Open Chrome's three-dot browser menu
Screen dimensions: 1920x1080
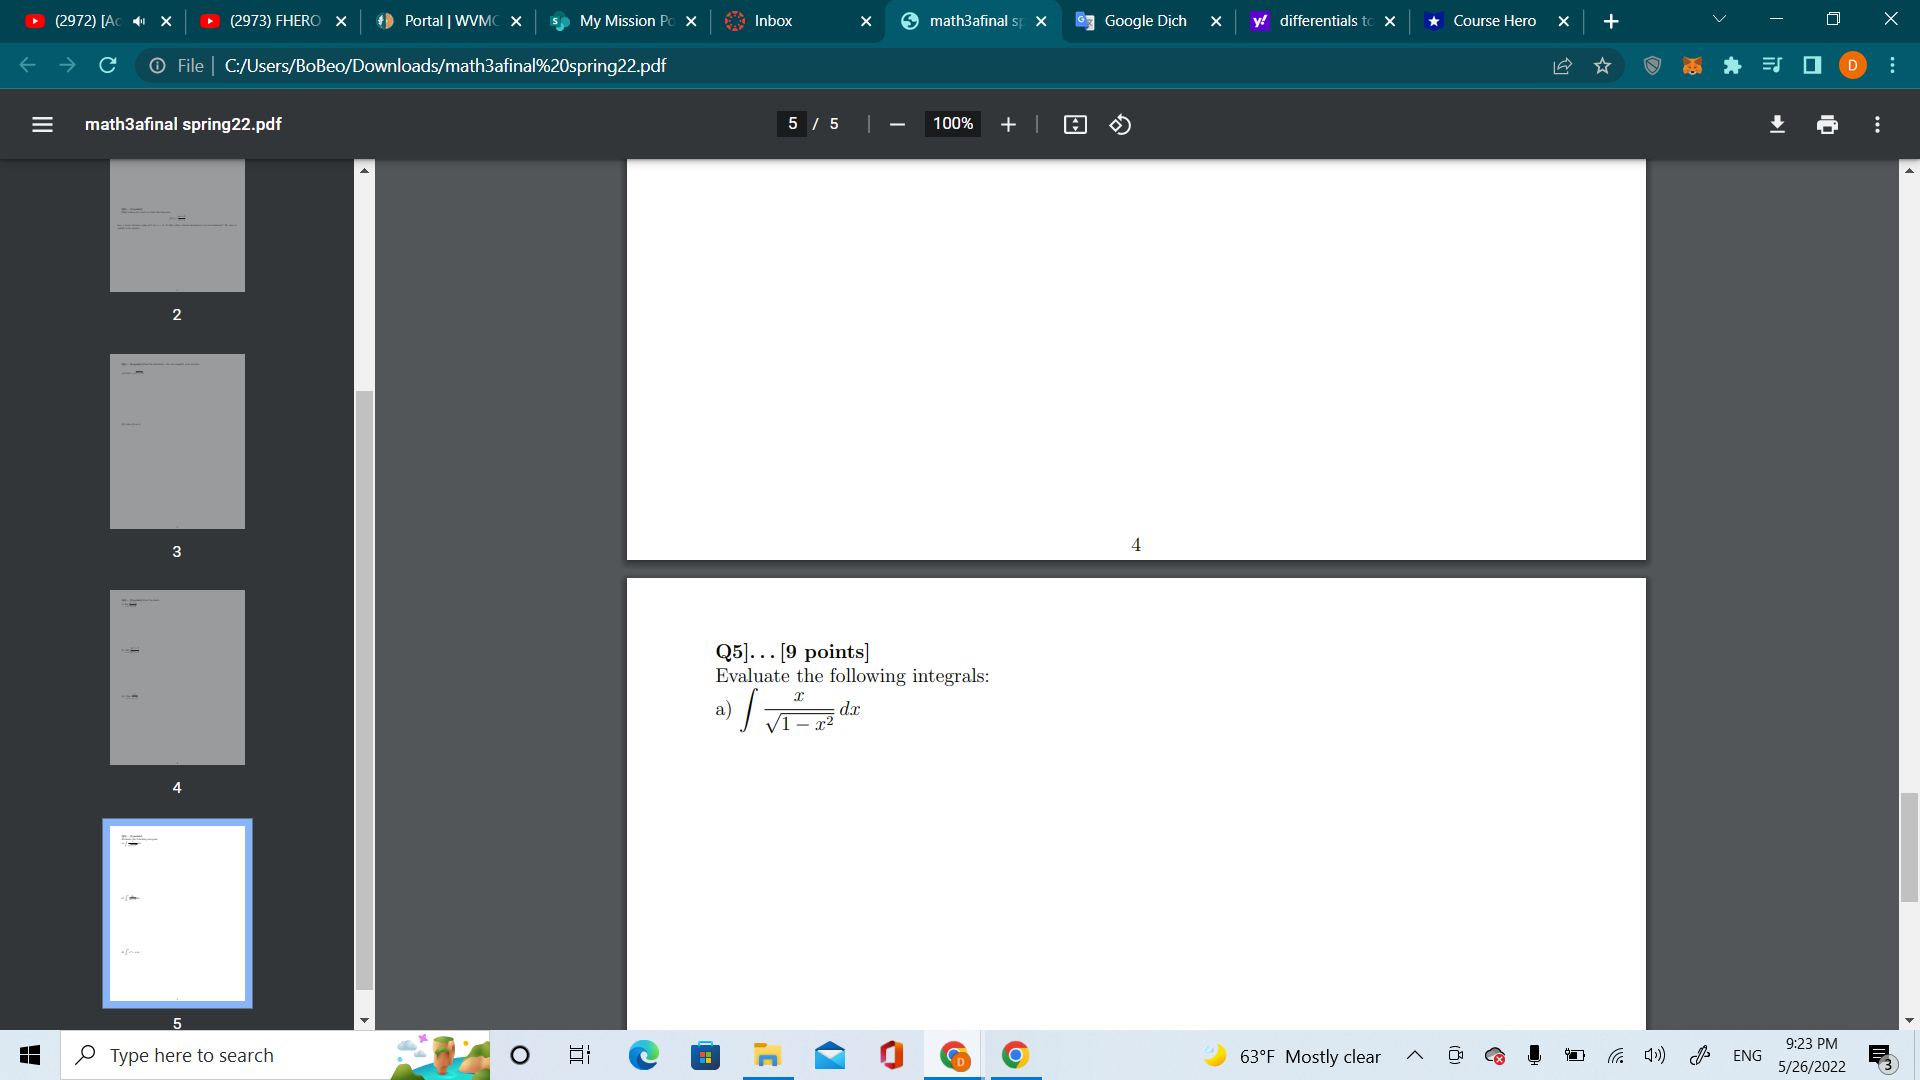(1893, 65)
